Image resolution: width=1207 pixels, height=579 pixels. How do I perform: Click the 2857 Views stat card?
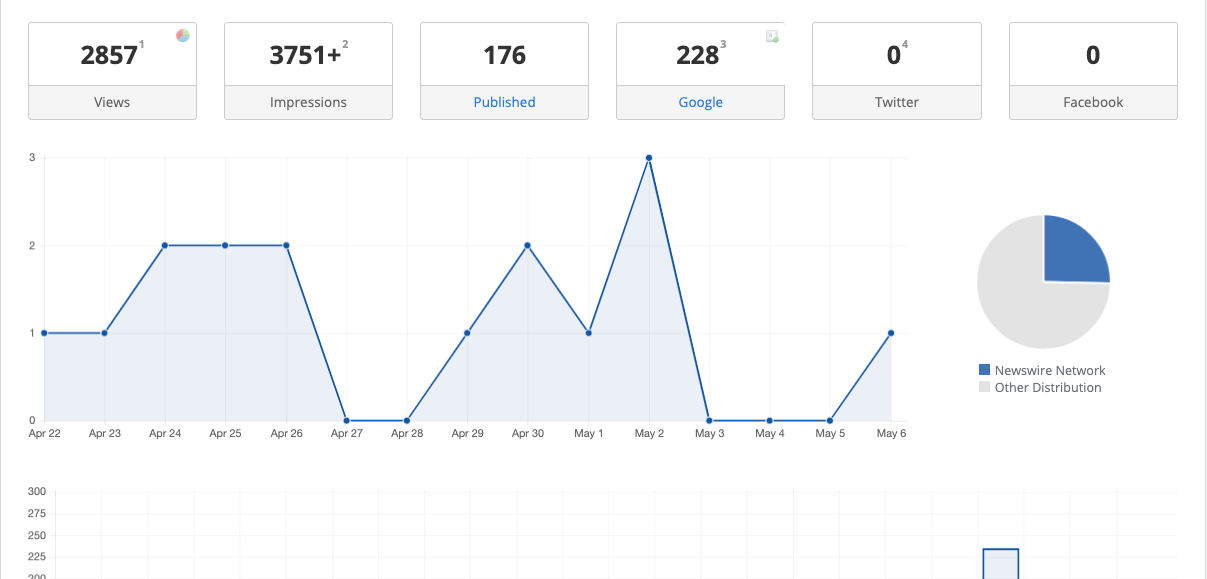coord(112,55)
